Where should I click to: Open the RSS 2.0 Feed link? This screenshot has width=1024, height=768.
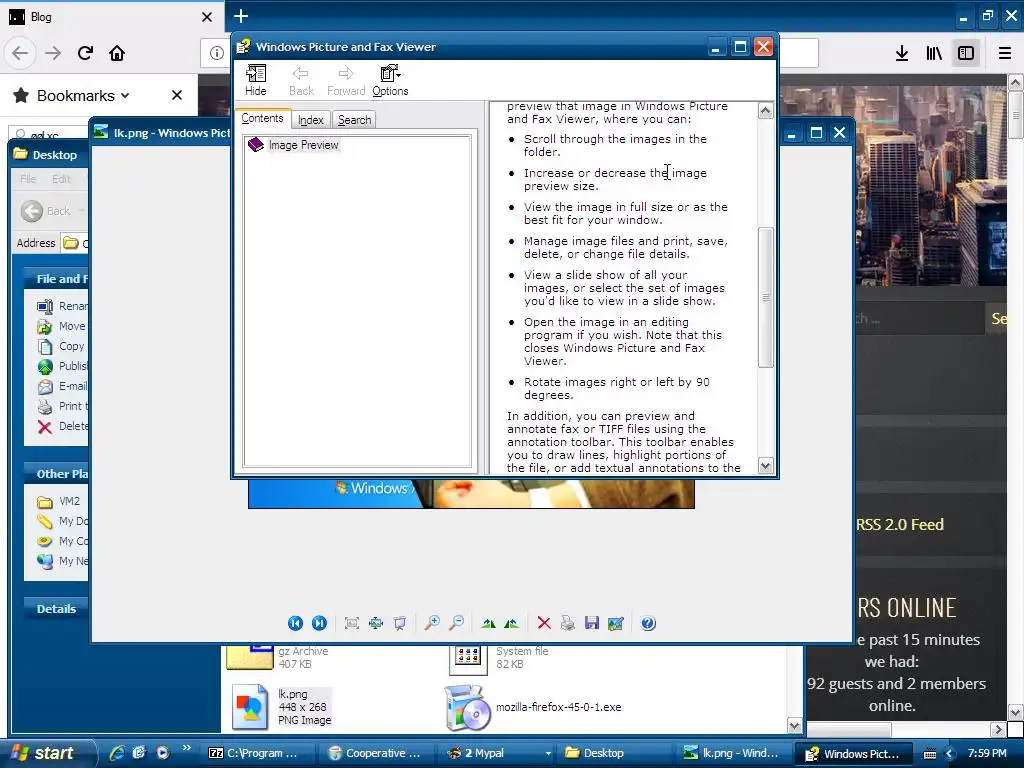(x=900, y=524)
